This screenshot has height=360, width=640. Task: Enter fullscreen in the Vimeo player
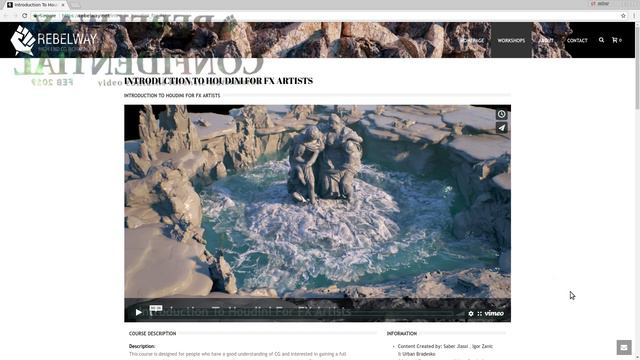tap(480, 313)
